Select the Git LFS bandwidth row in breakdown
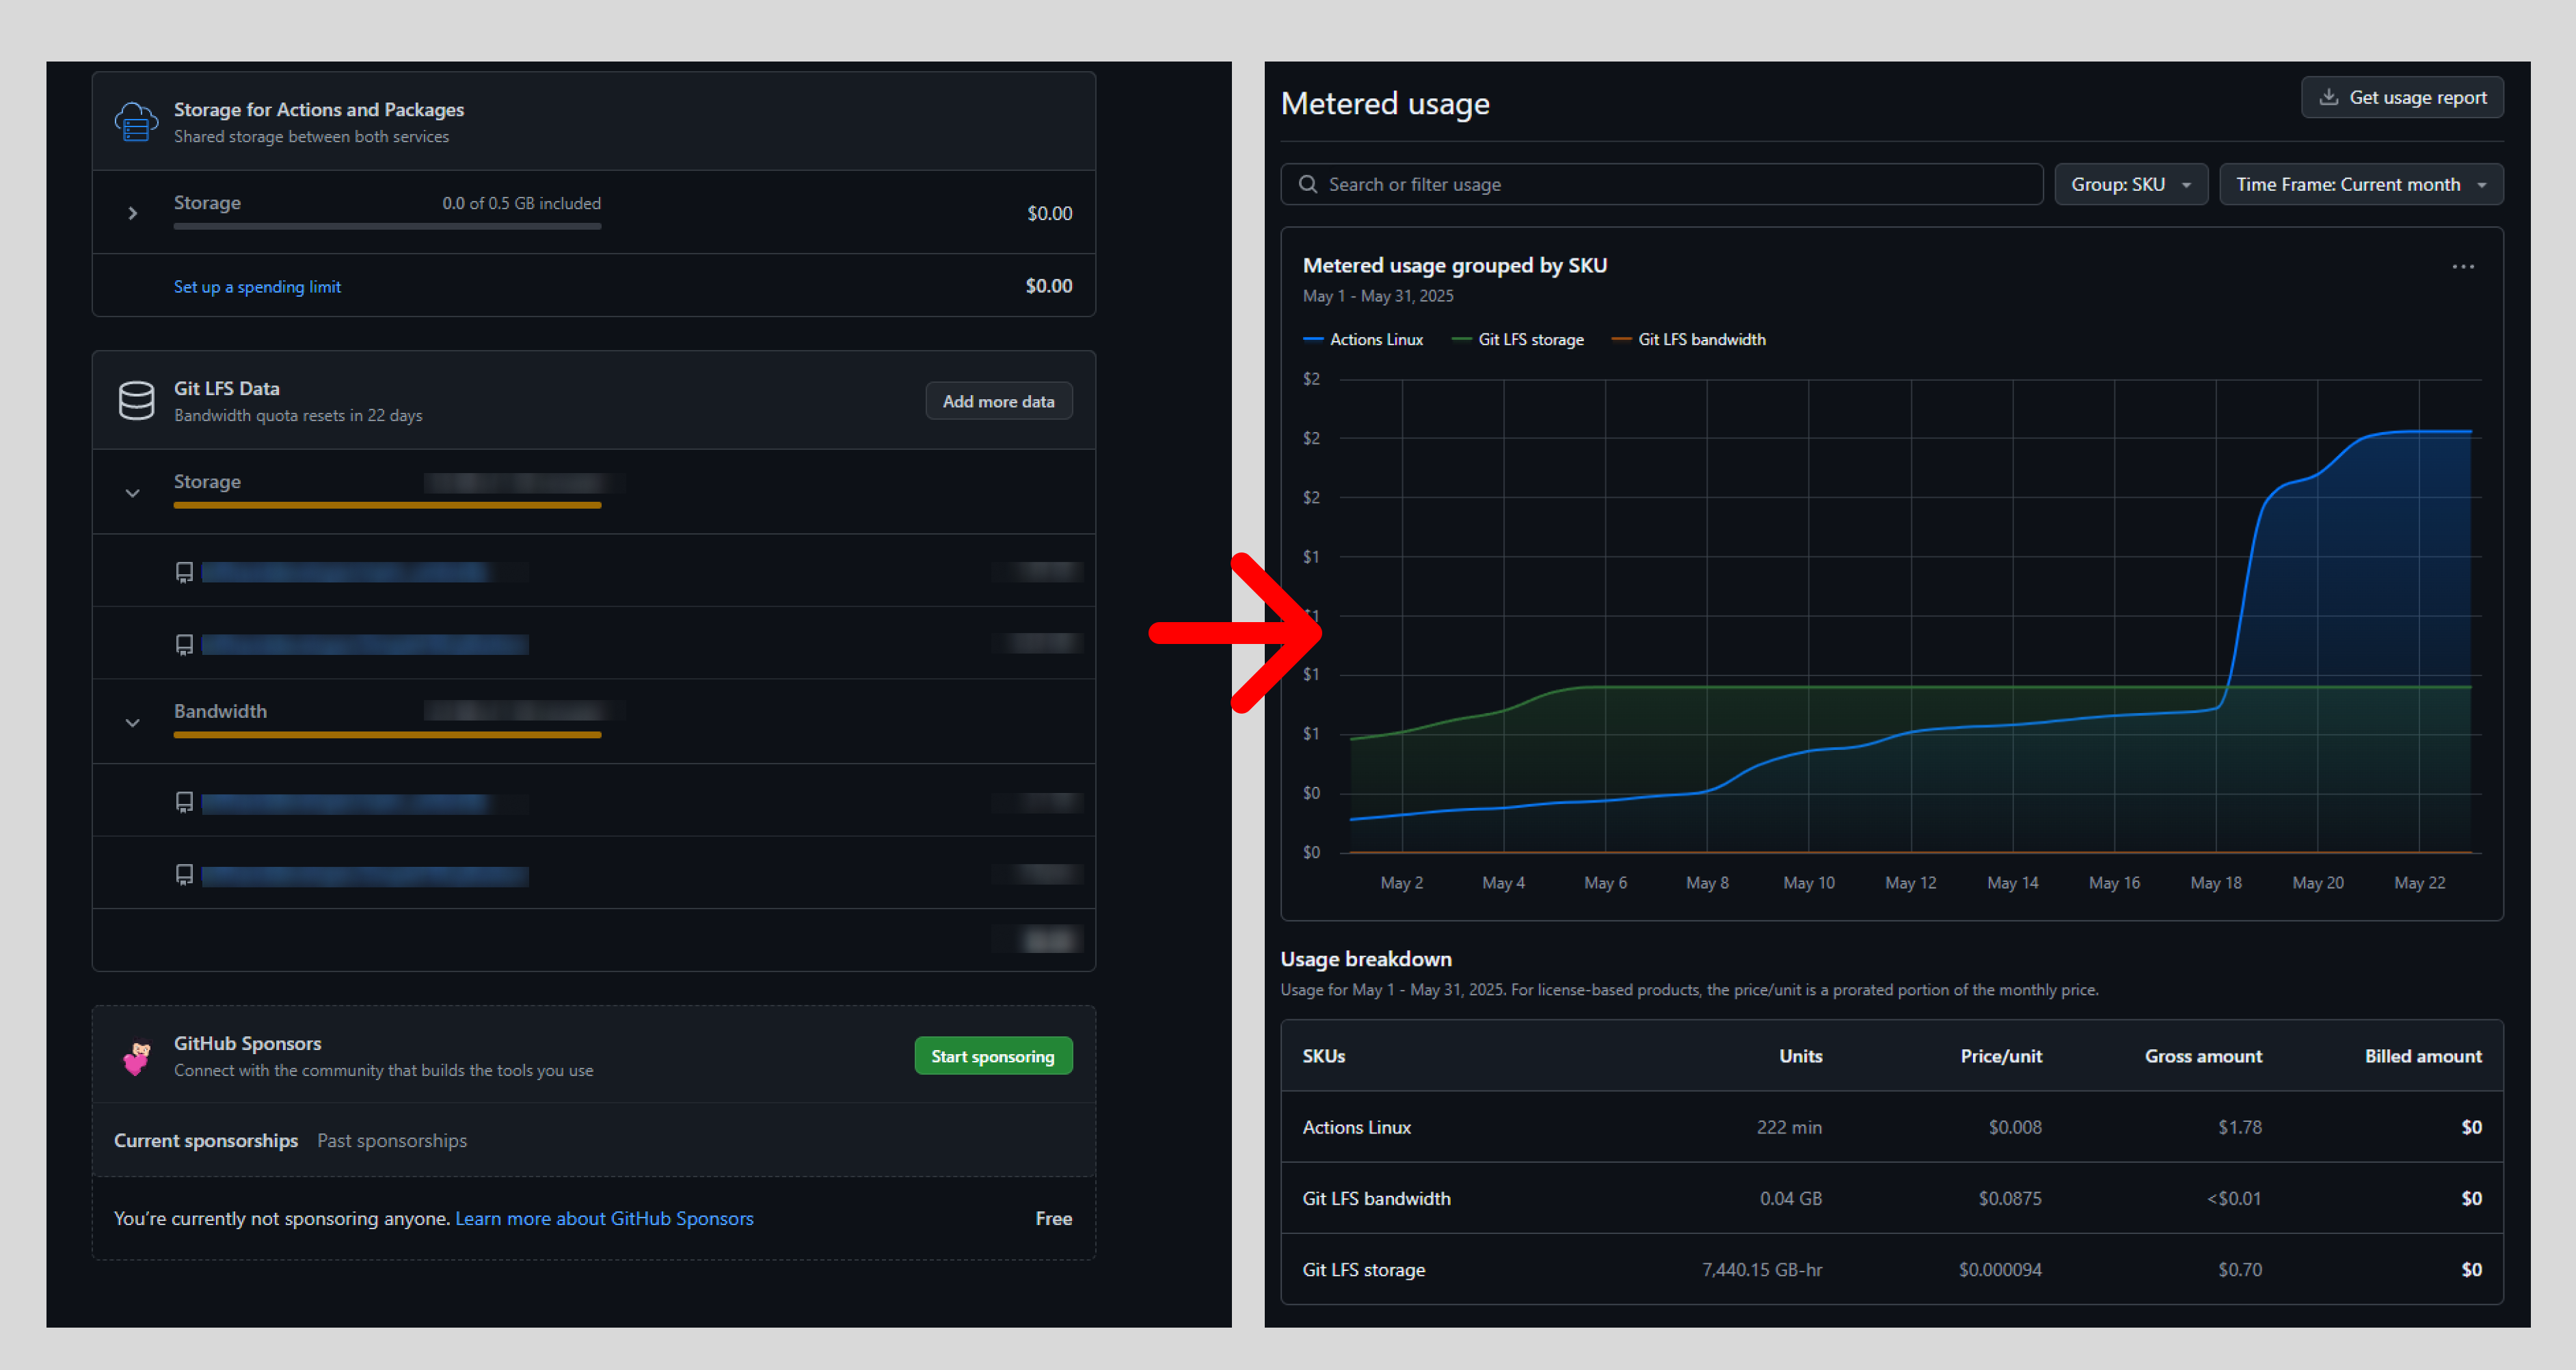Screen dimensions: 2576x1370 tap(1891, 1198)
